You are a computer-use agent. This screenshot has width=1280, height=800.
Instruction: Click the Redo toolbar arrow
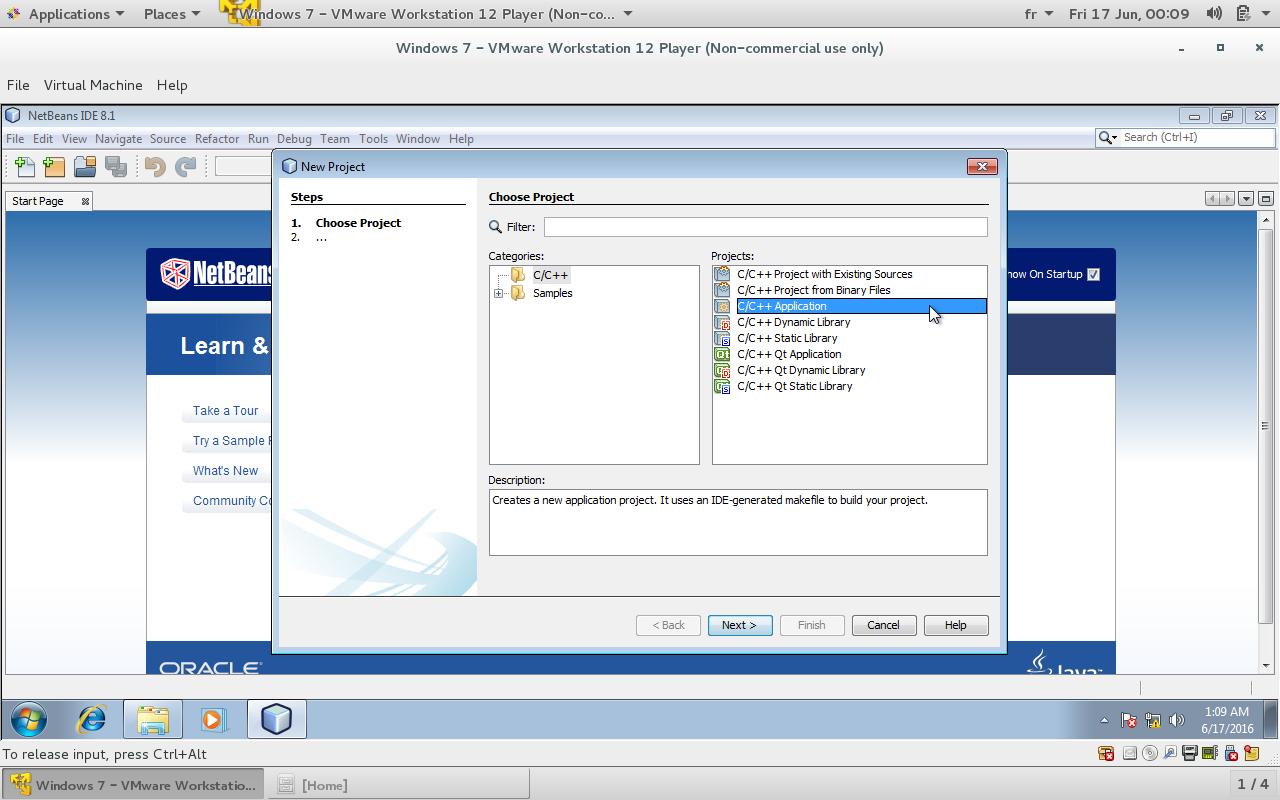(186, 167)
